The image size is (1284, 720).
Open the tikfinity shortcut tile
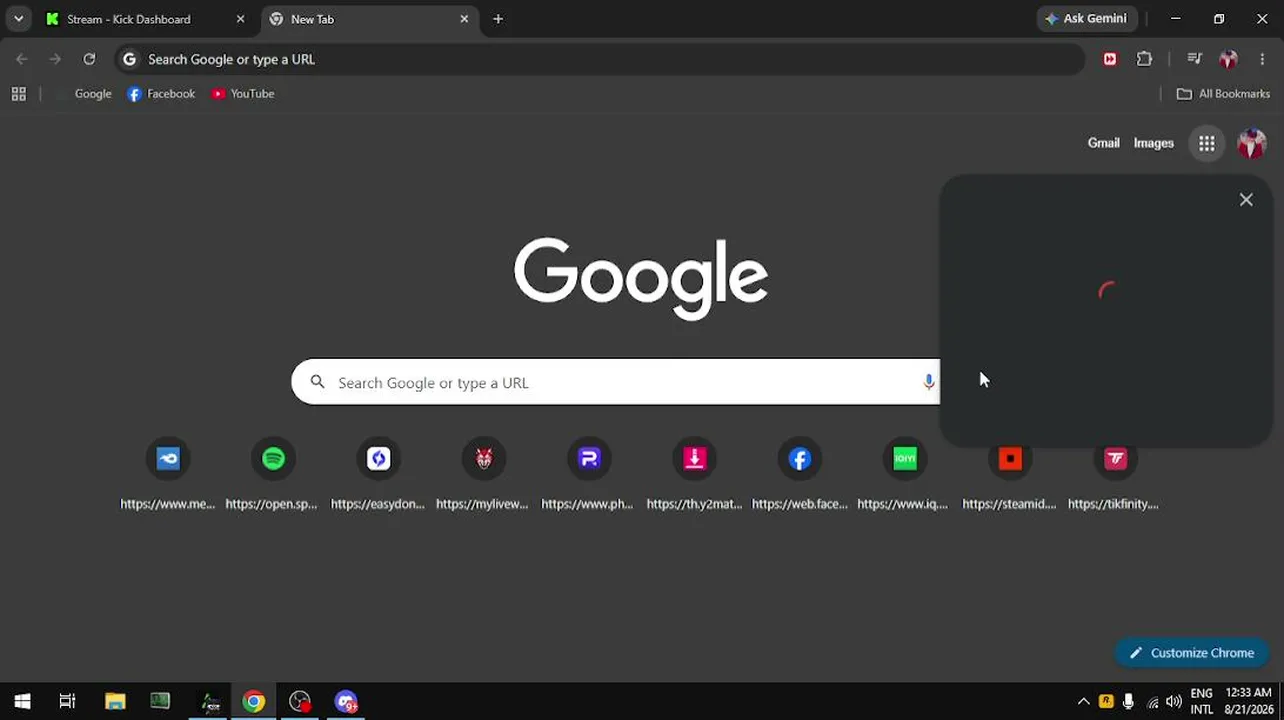(x=1115, y=458)
